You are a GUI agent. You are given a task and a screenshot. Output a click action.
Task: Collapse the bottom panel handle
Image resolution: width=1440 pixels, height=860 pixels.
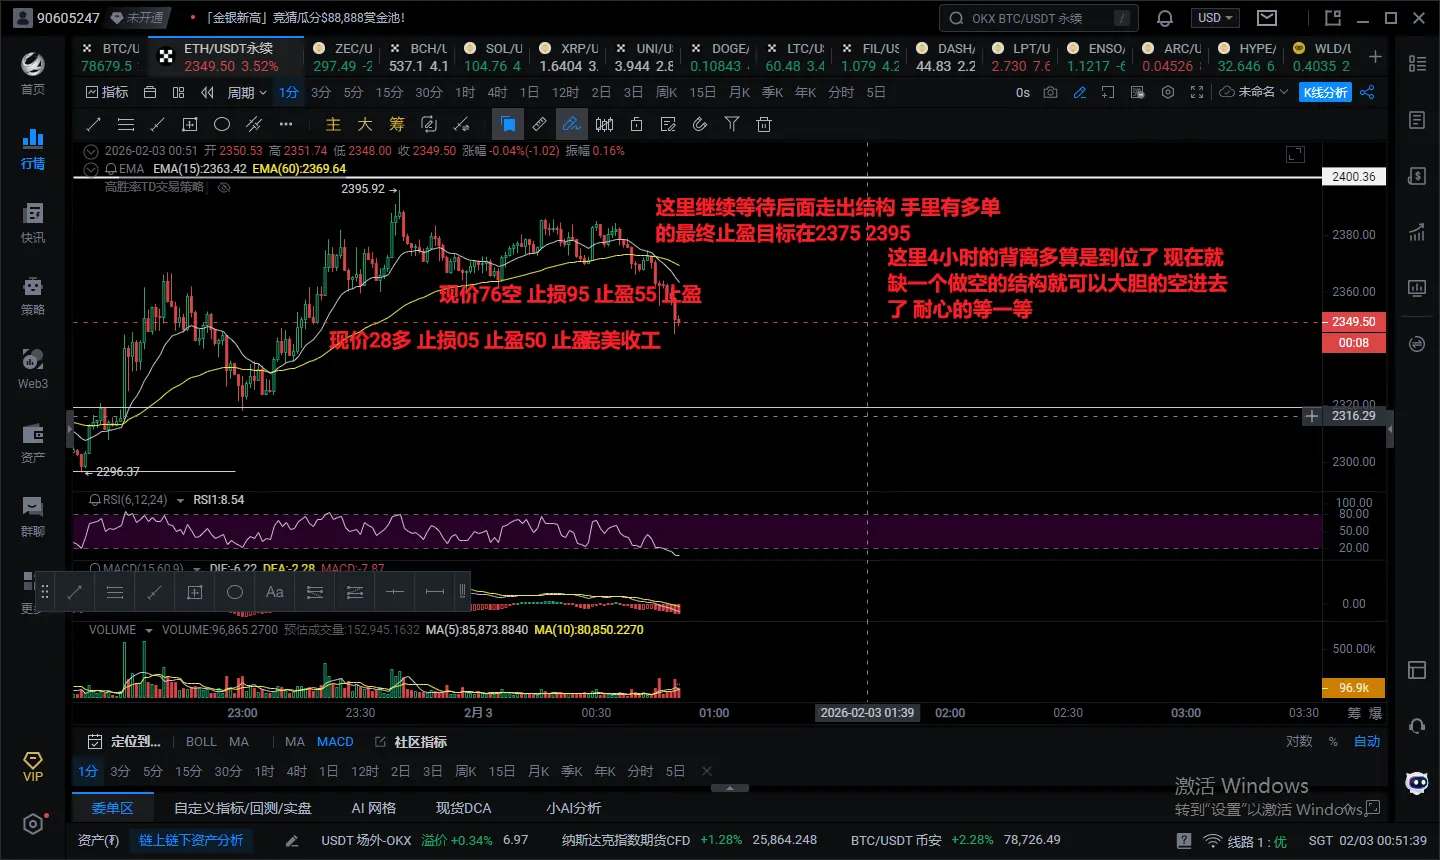pyautogui.click(x=730, y=788)
